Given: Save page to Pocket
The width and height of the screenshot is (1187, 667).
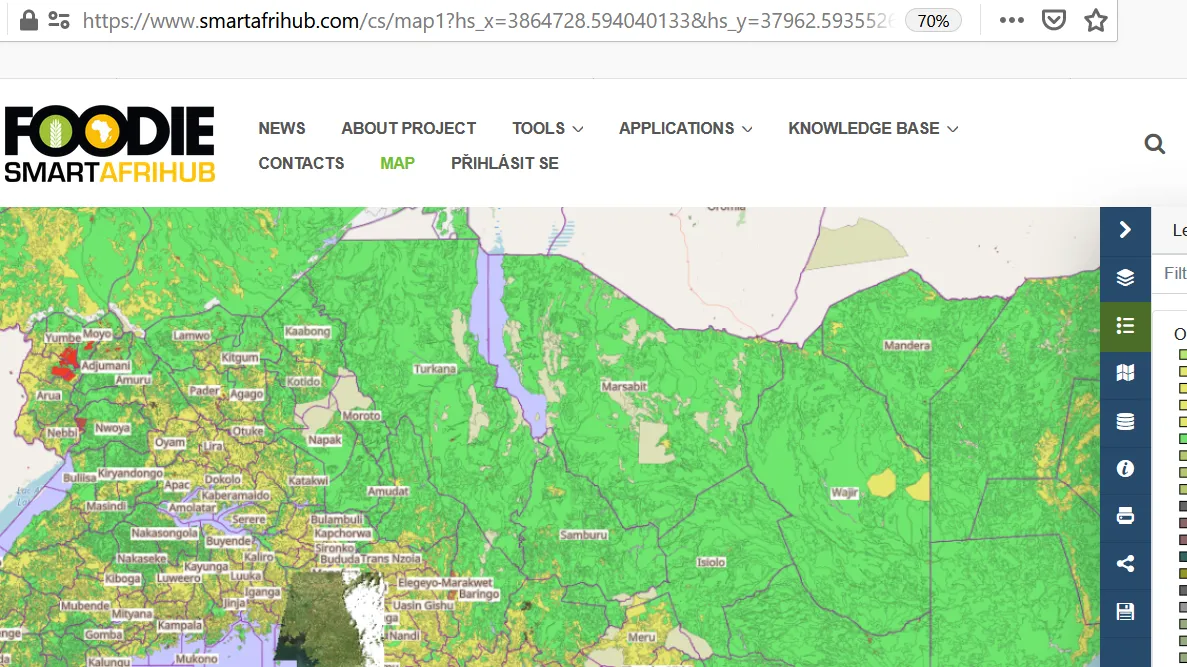Looking at the screenshot, I should point(1054,20).
